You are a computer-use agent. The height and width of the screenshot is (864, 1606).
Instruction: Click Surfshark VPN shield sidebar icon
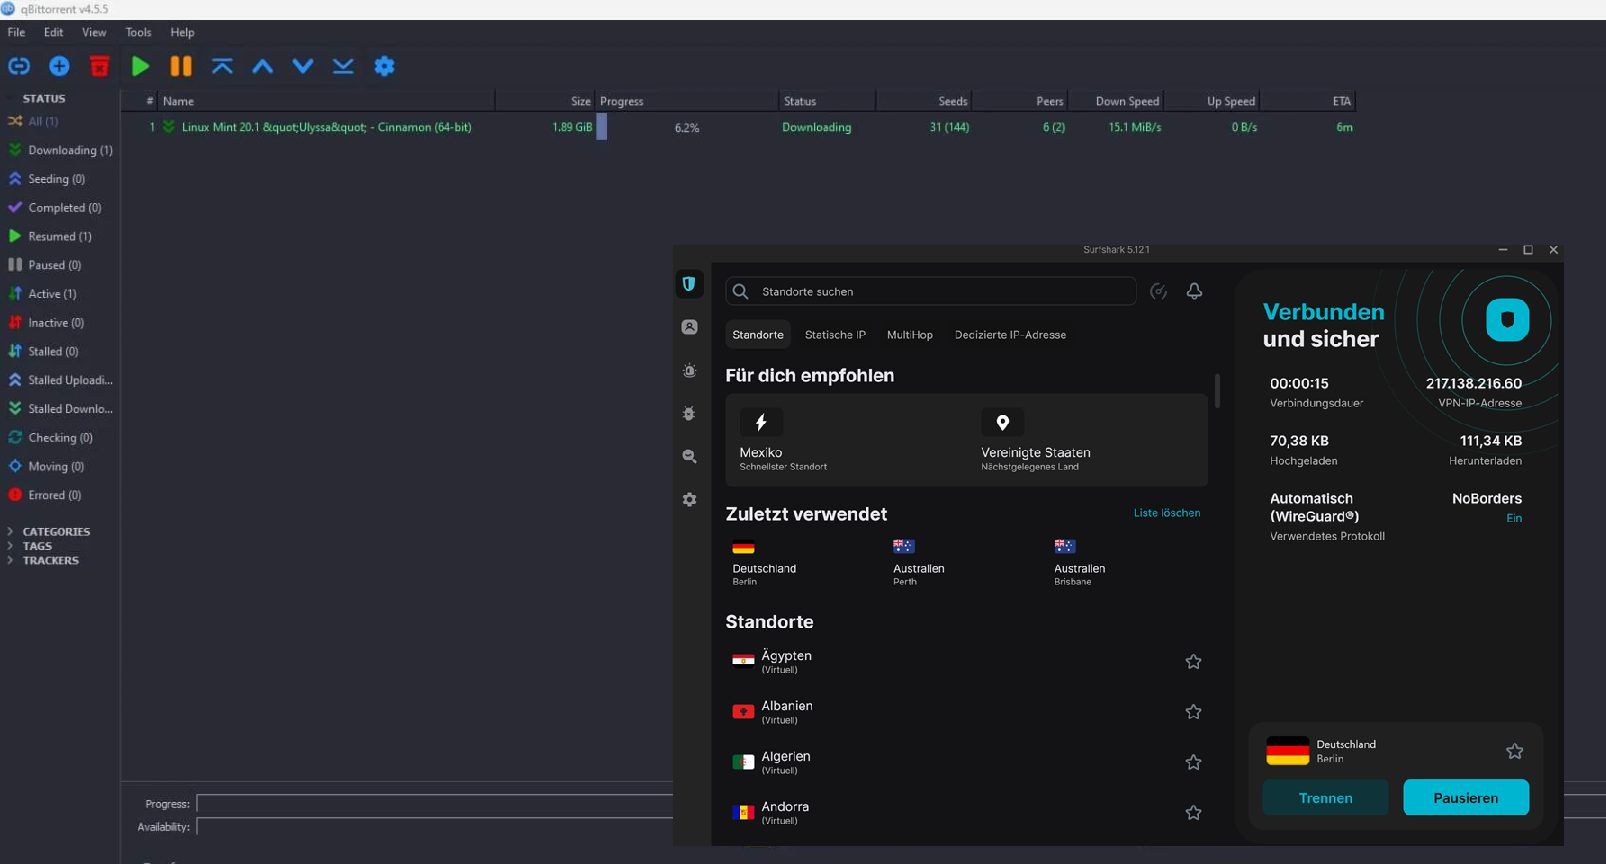(x=689, y=284)
